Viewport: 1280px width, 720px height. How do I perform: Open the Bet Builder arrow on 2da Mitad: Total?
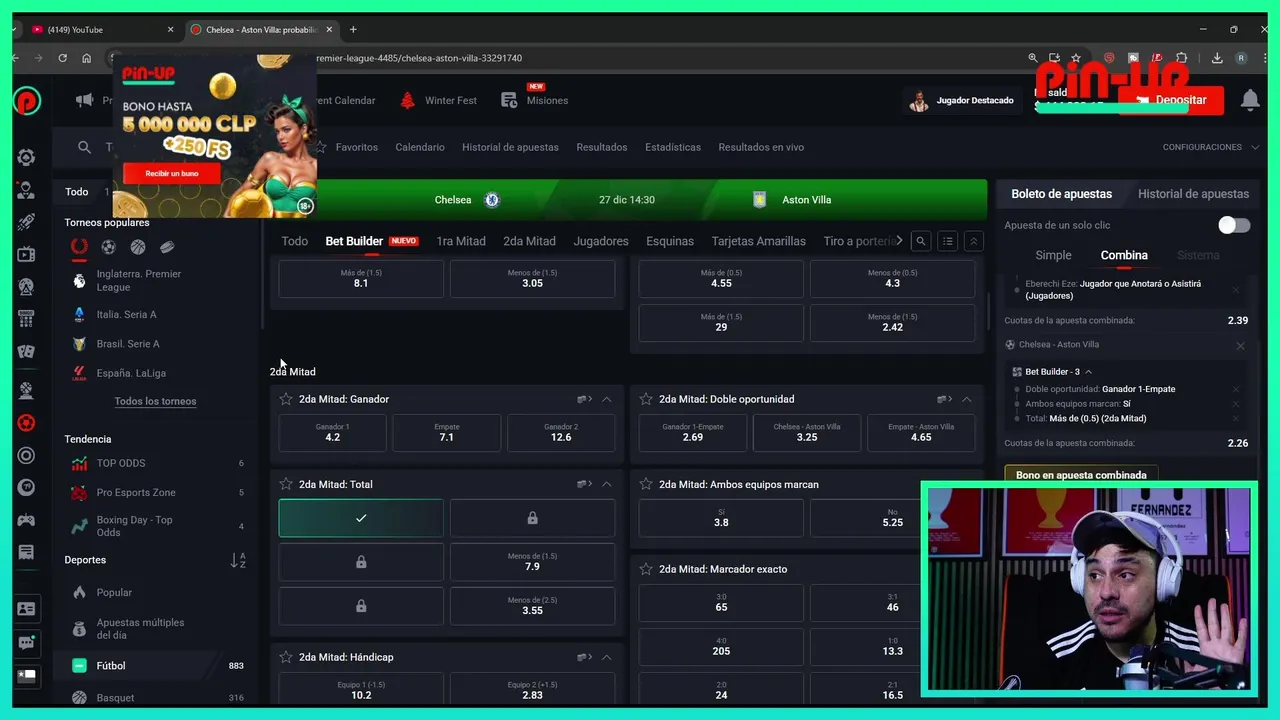pos(584,484)
